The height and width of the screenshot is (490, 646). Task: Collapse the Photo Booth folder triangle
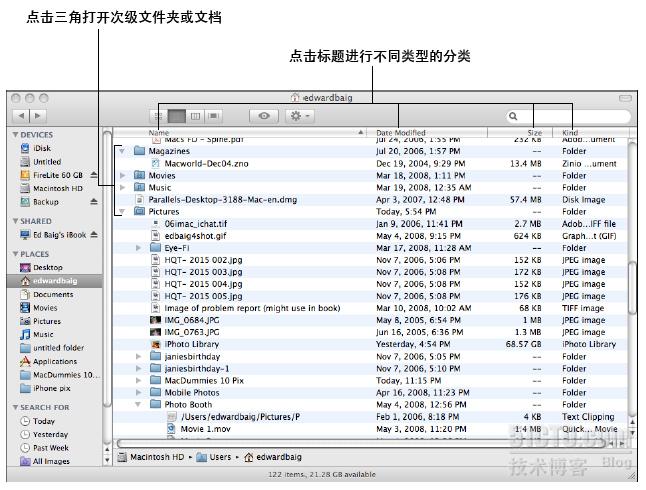[138, 405]
